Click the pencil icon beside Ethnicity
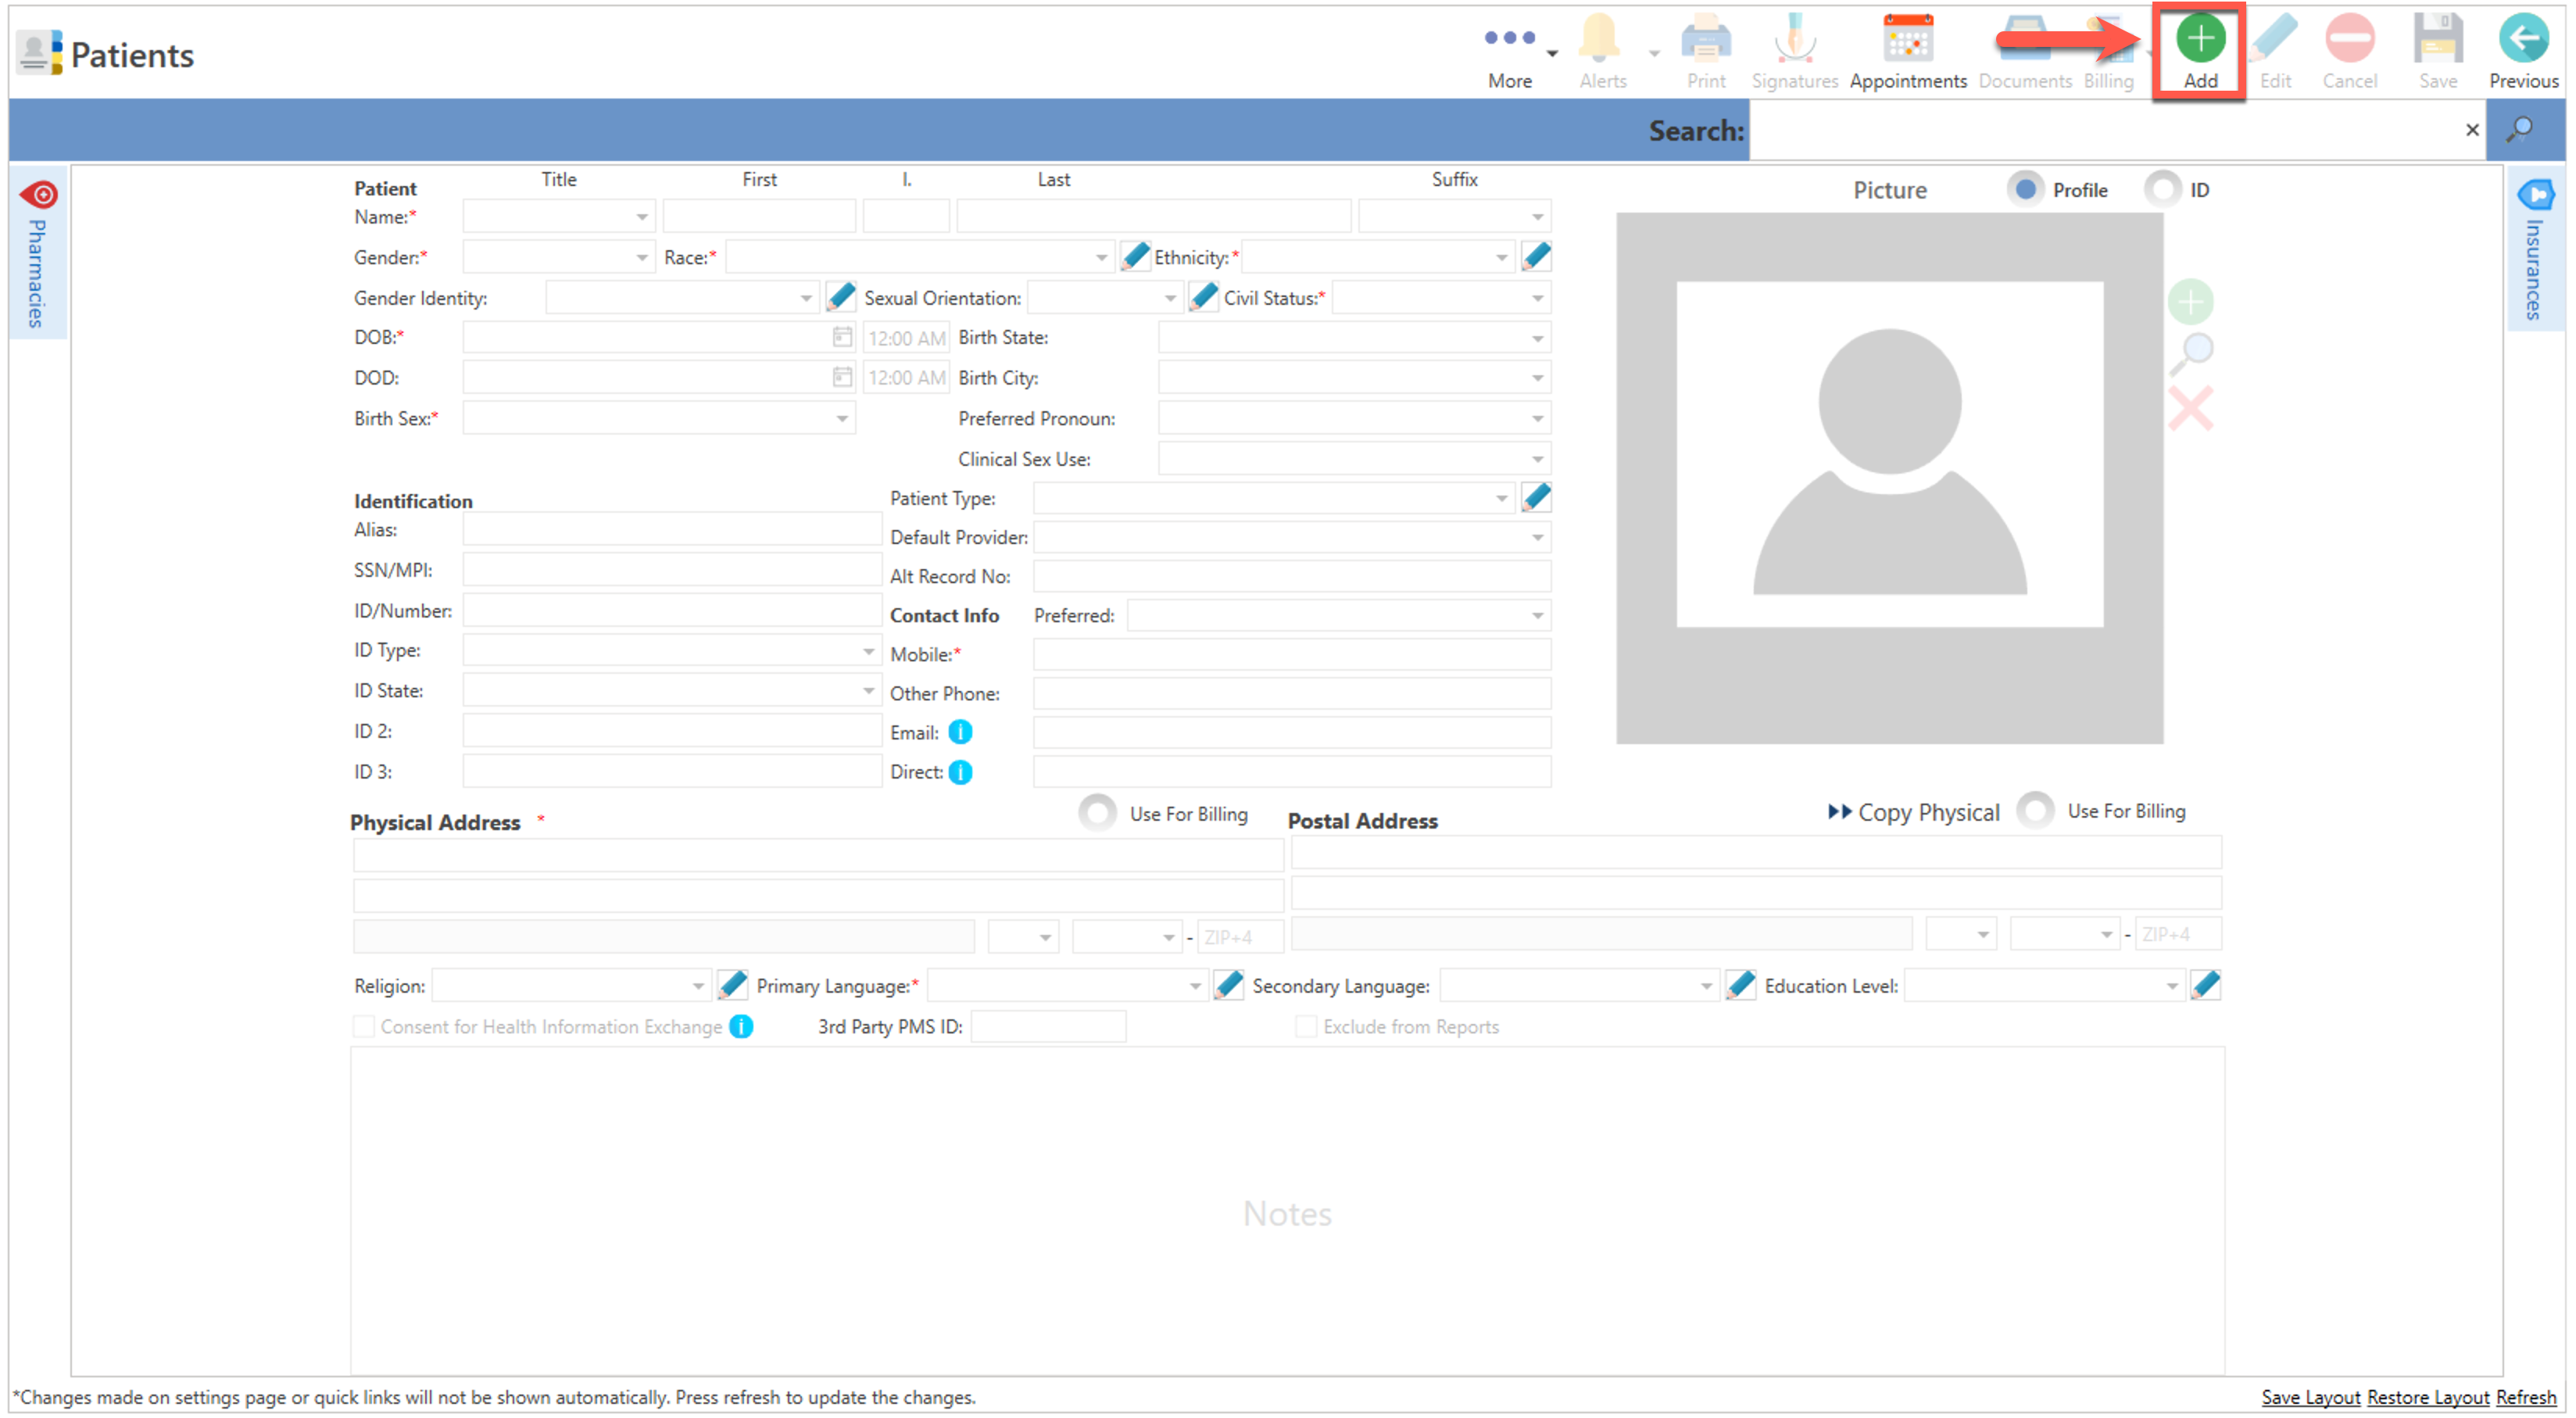 [1536, 257]
